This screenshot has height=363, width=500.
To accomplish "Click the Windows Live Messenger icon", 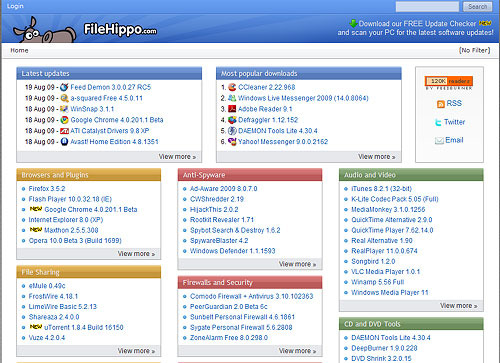I will (232, 98).
